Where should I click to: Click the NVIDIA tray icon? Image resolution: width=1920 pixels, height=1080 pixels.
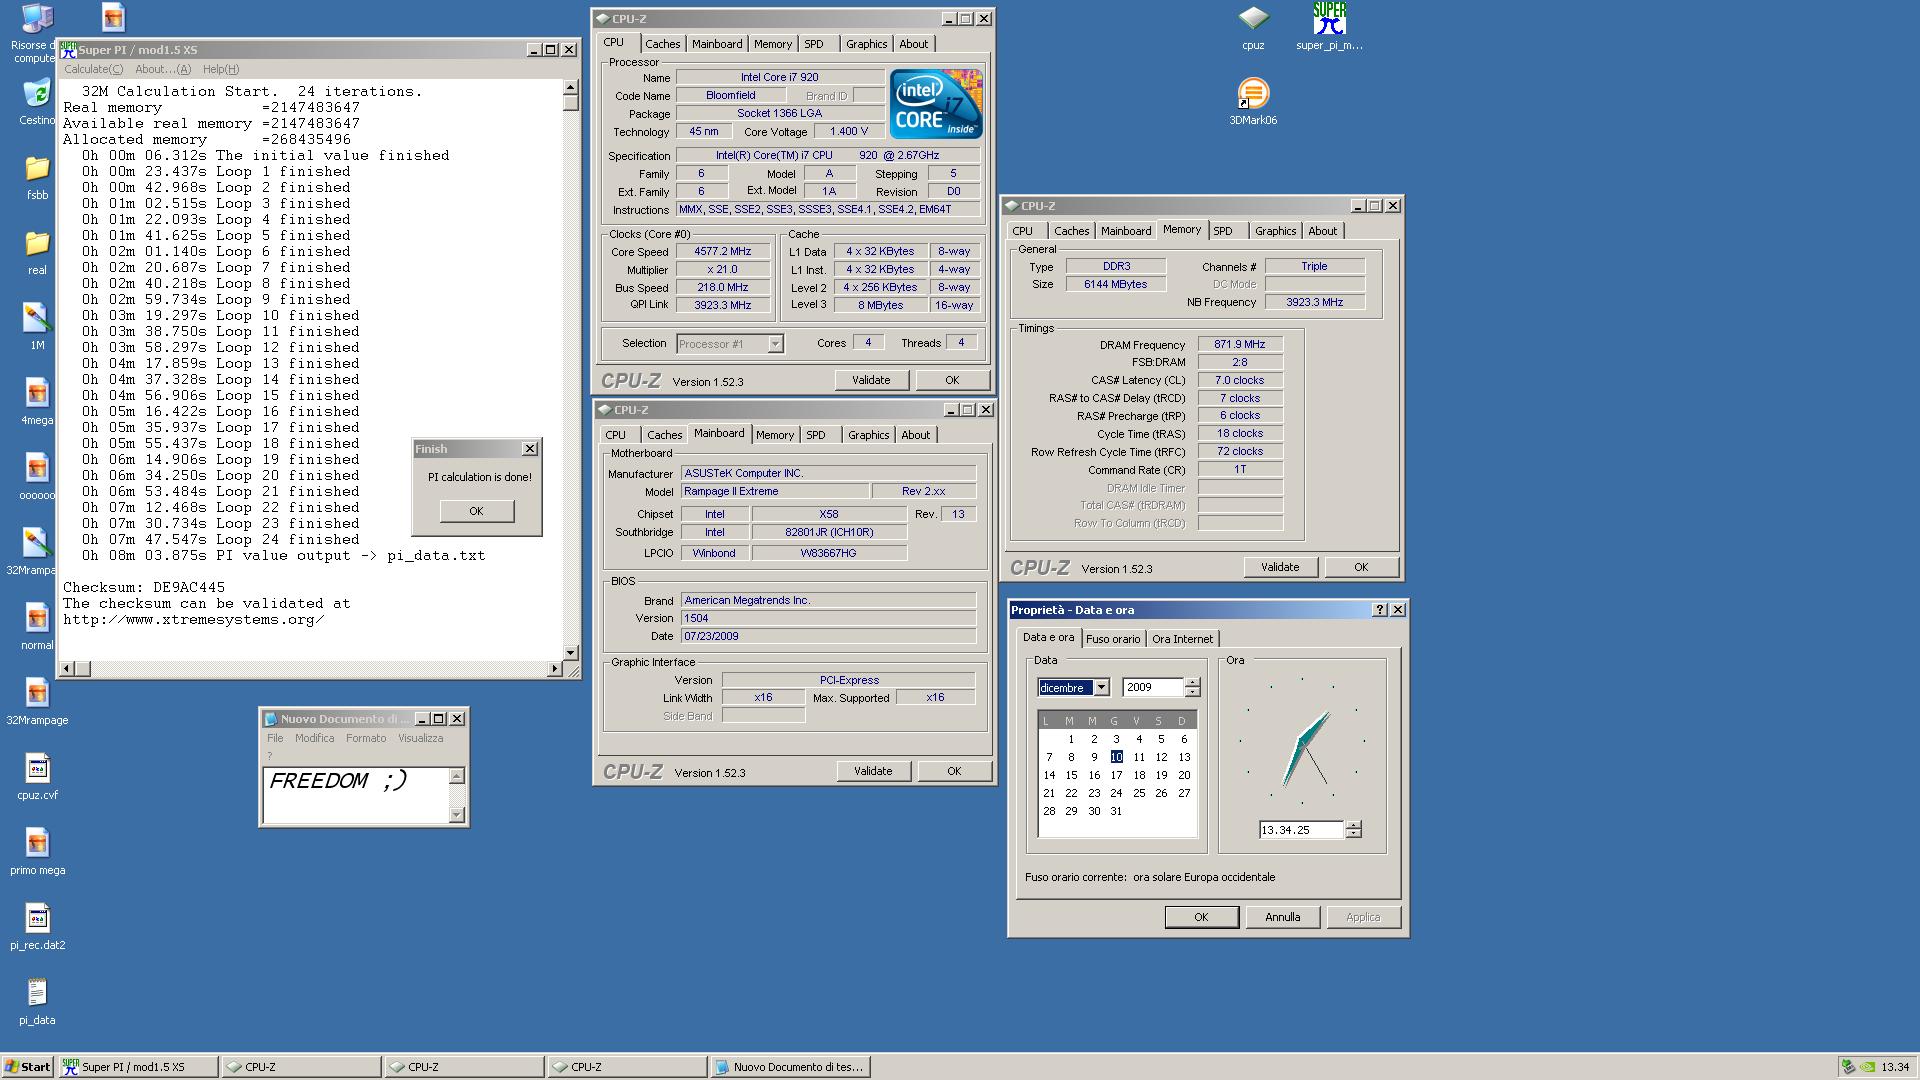coord(1867,1067)
